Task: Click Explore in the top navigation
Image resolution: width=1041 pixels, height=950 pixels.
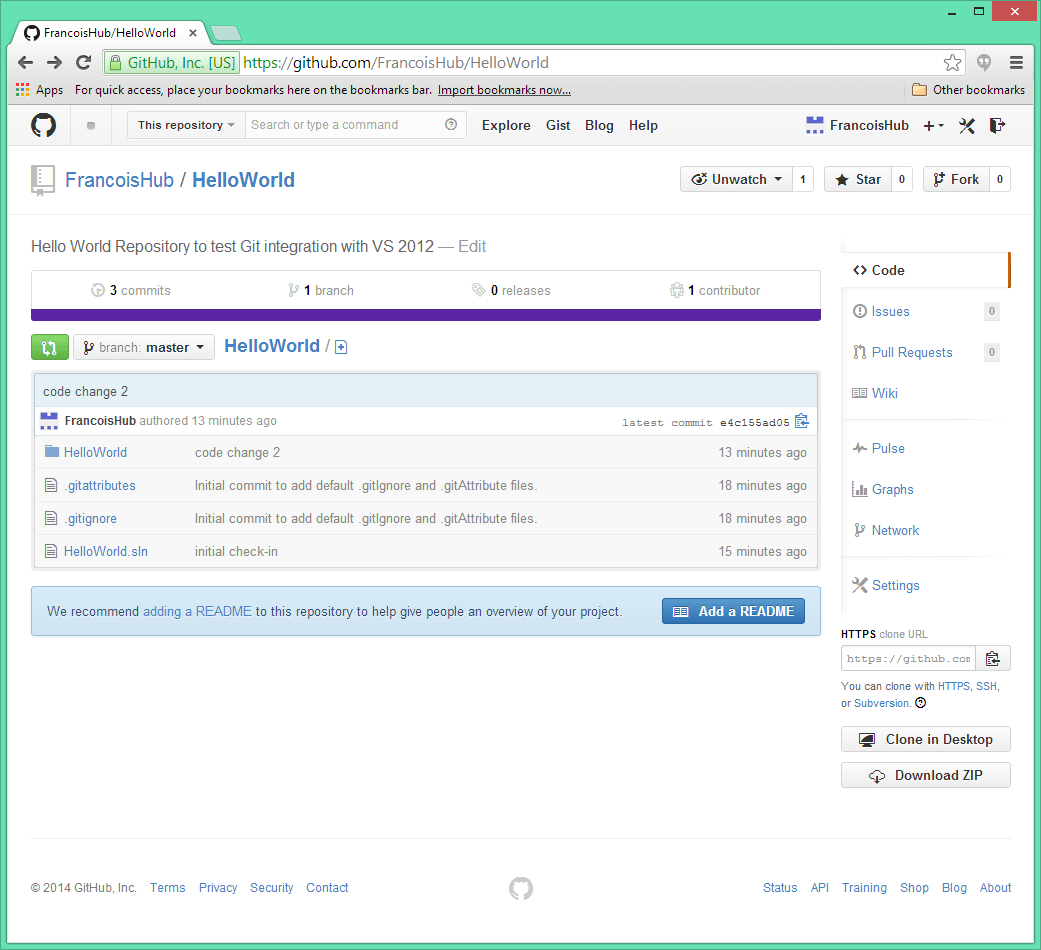Action: pos(506,125)
